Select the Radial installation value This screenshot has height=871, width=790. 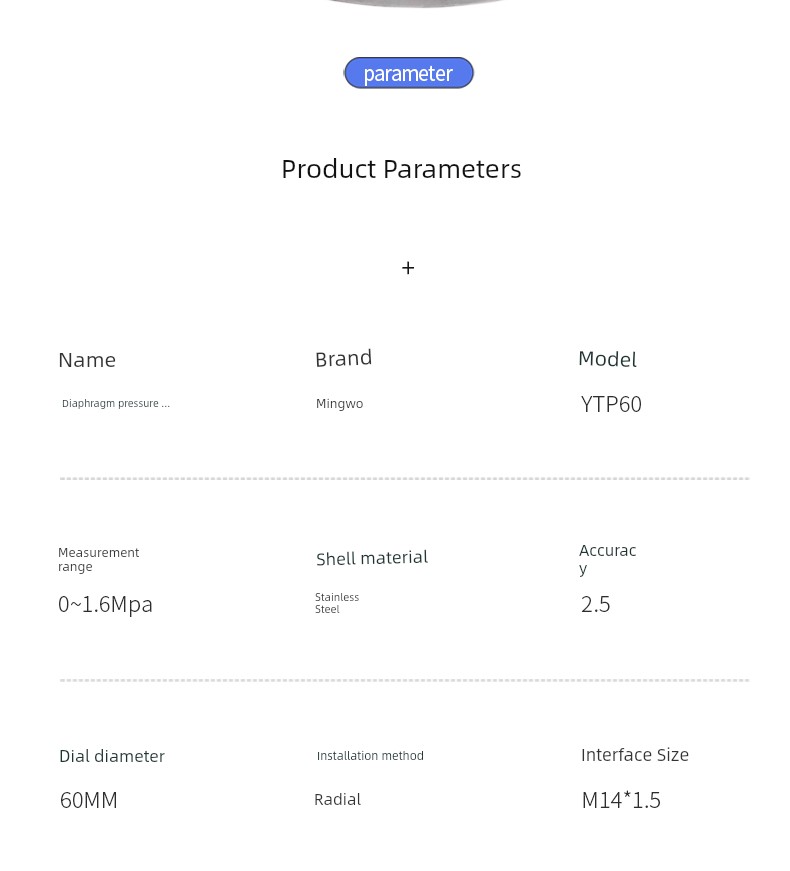pyautogui.click(x=337, y=799)
